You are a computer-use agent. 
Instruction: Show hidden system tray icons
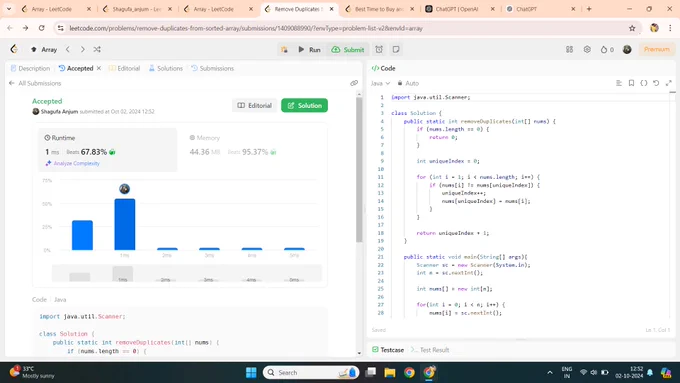tap(550, 372)
